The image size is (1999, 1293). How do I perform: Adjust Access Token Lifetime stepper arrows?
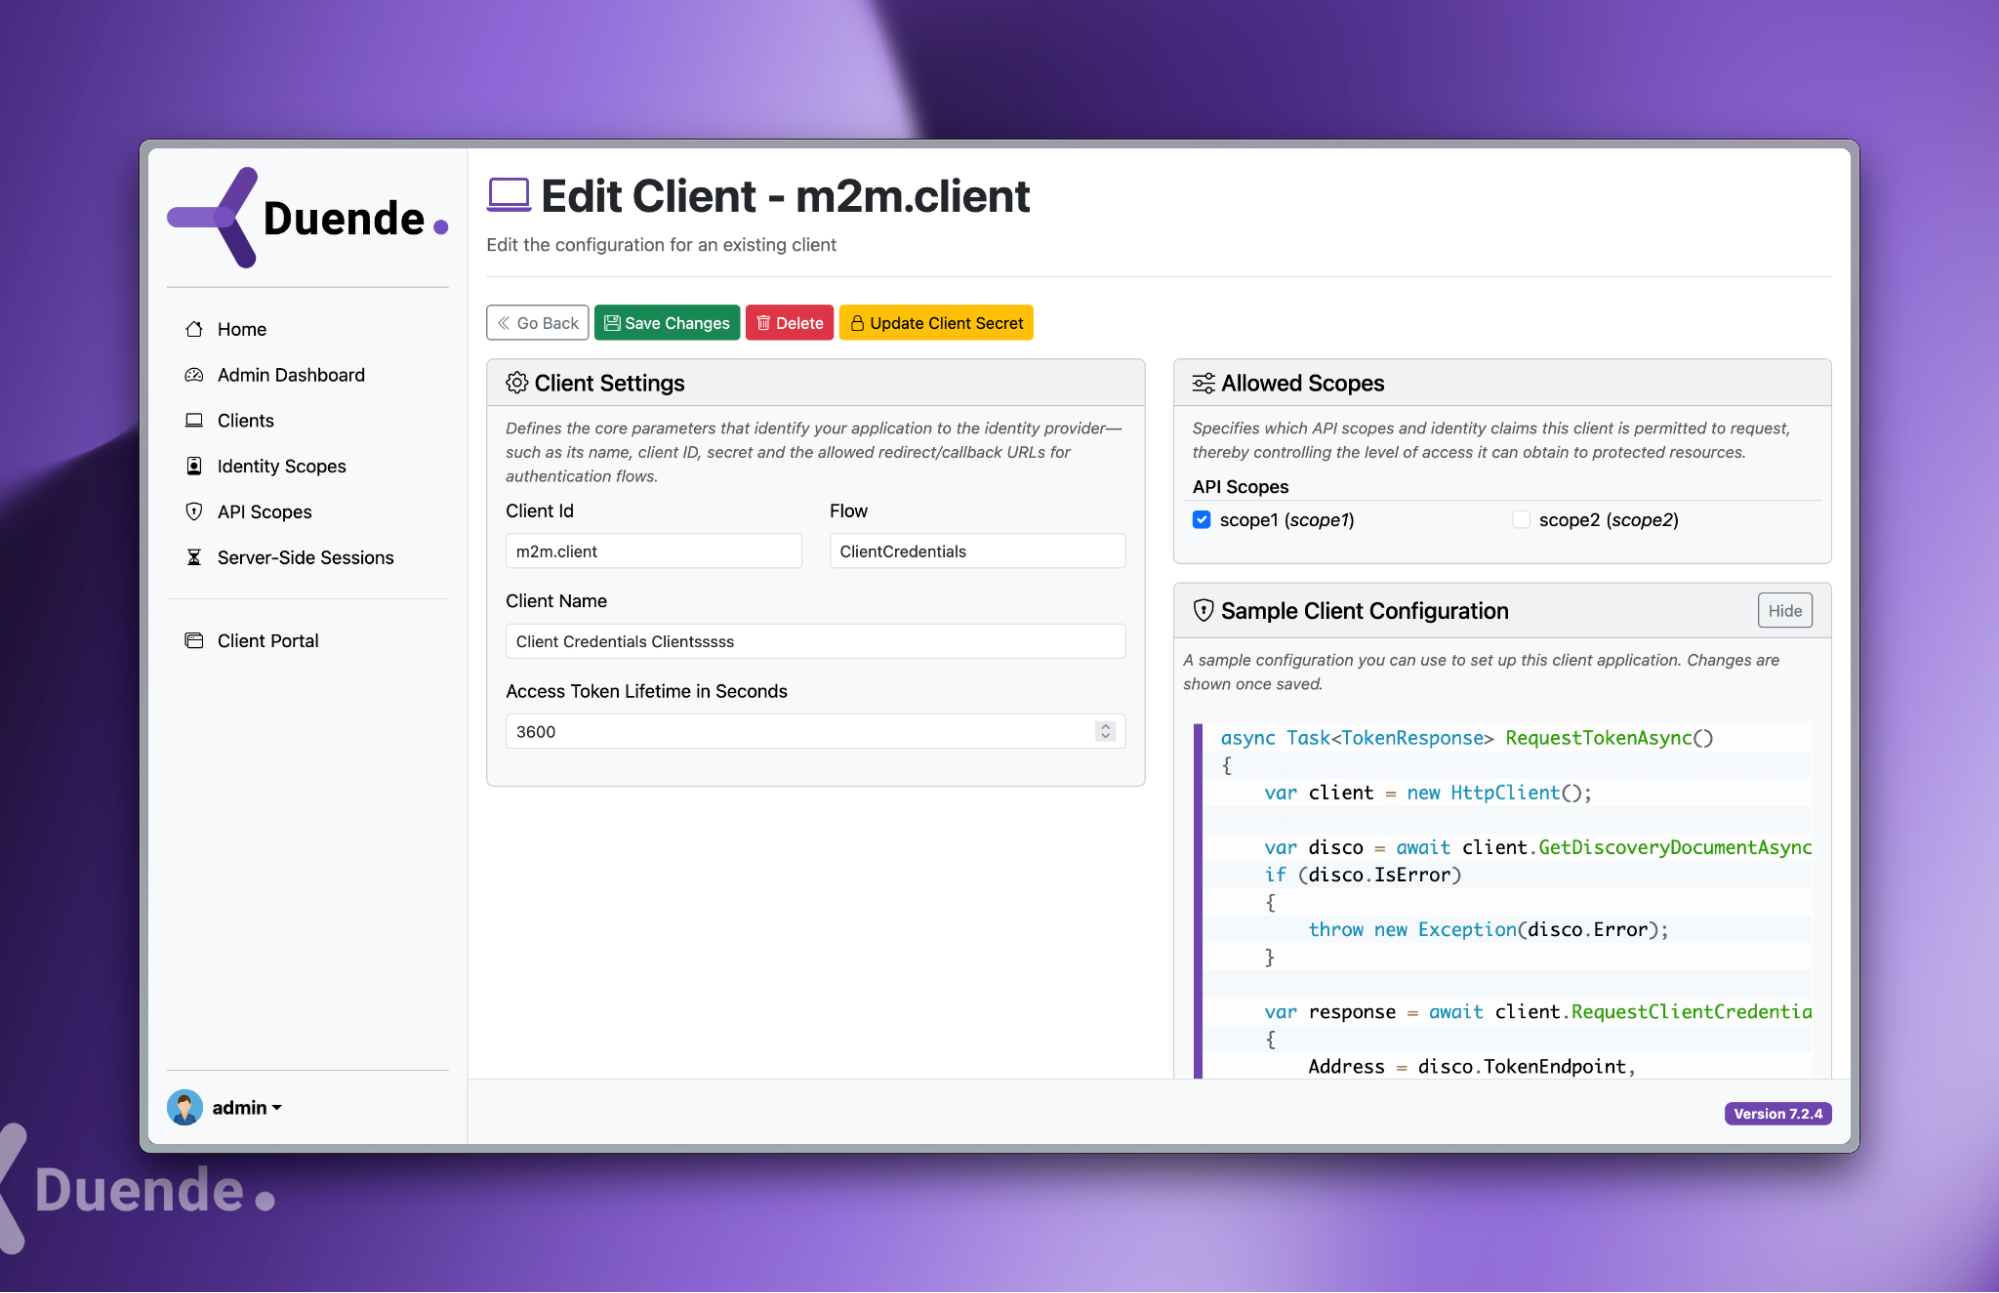pos(1105,731)
